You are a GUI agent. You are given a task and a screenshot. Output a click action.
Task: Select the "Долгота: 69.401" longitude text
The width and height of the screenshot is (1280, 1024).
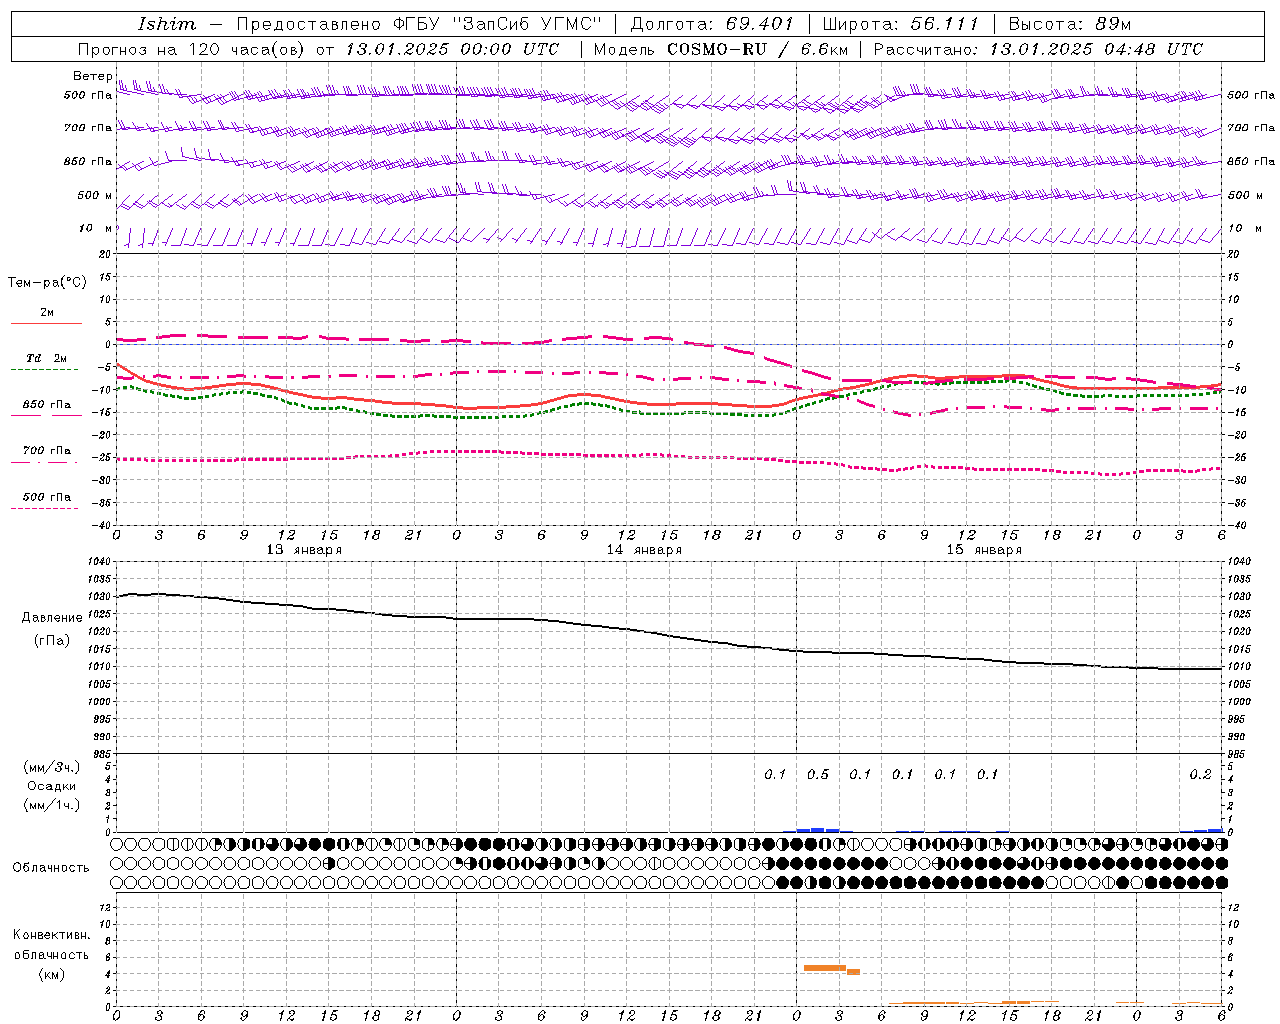click(x=711, y=24)
